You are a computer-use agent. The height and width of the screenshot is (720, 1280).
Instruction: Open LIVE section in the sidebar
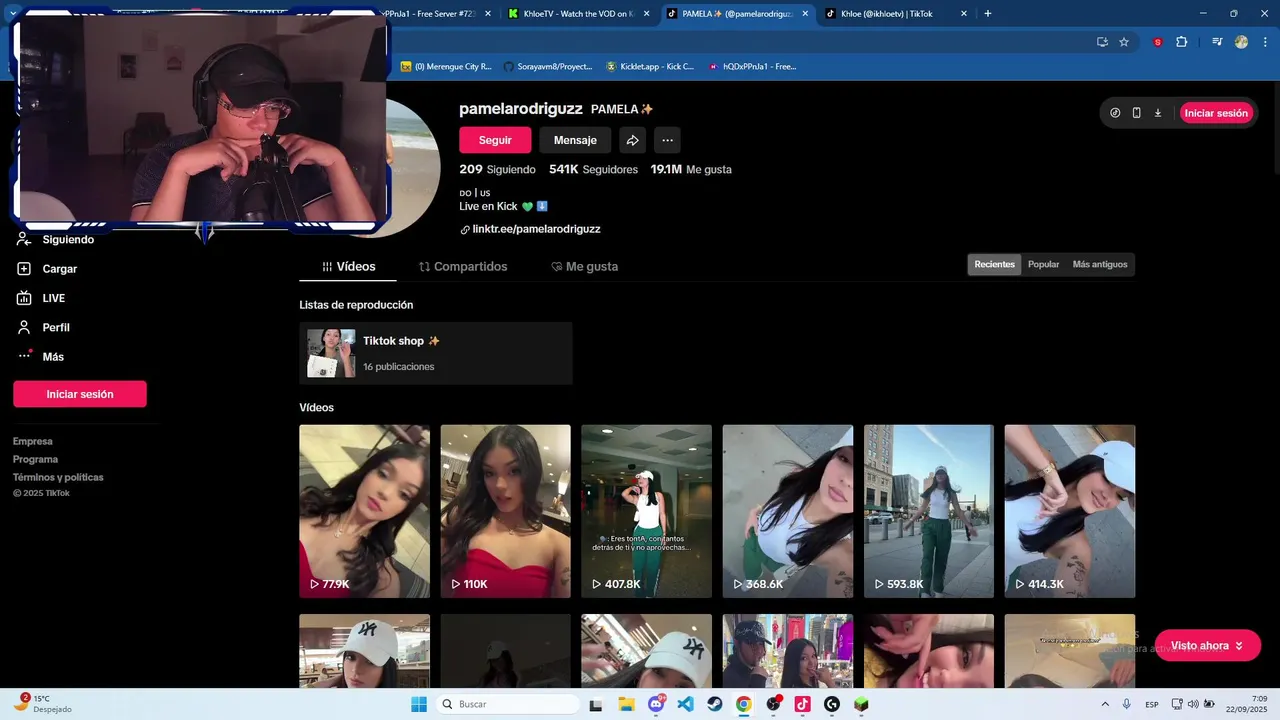42,298
